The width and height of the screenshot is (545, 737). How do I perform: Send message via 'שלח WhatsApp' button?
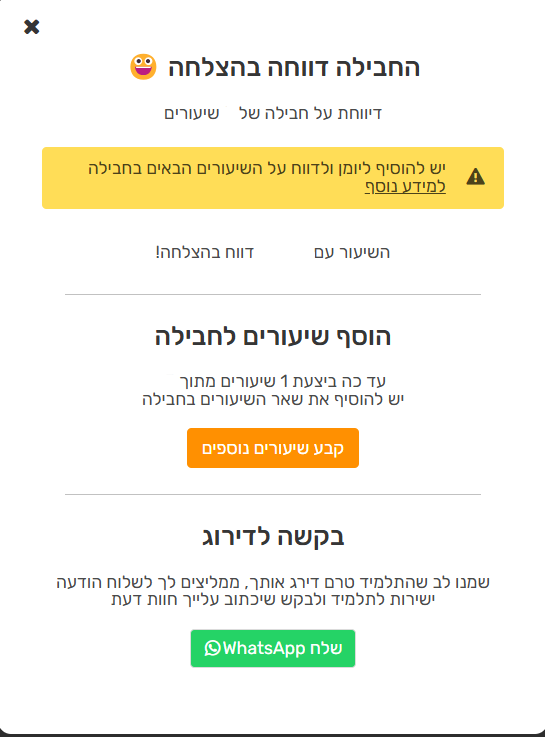click(x=273, y=648)
